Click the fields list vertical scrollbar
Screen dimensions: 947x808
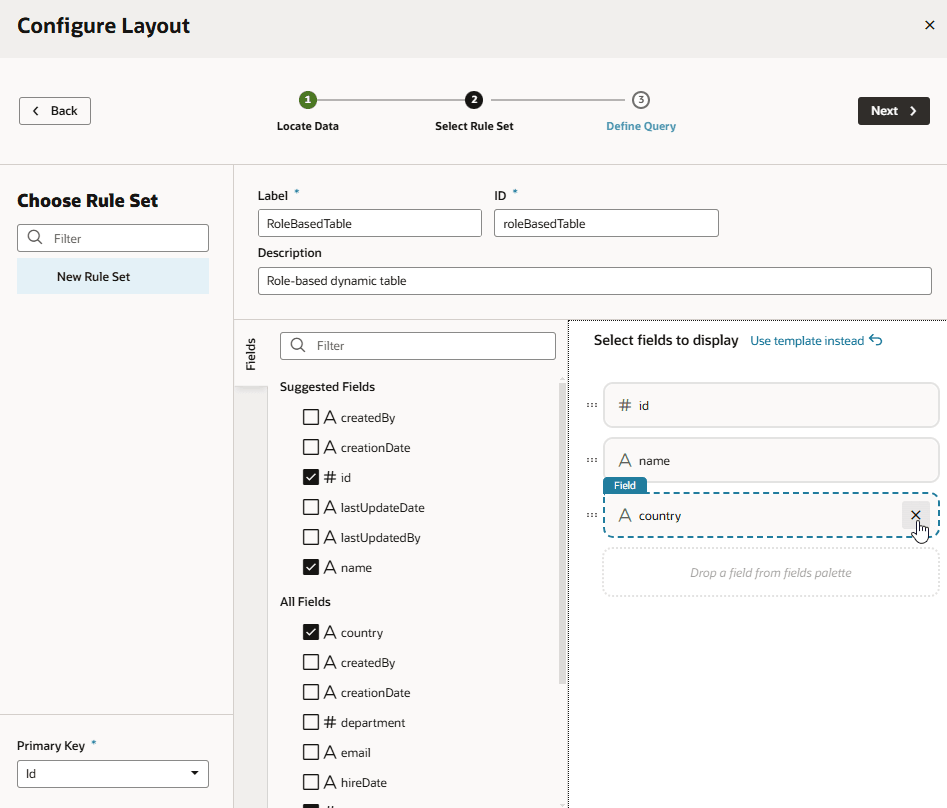pyautogui.click(x=562, y=533)
